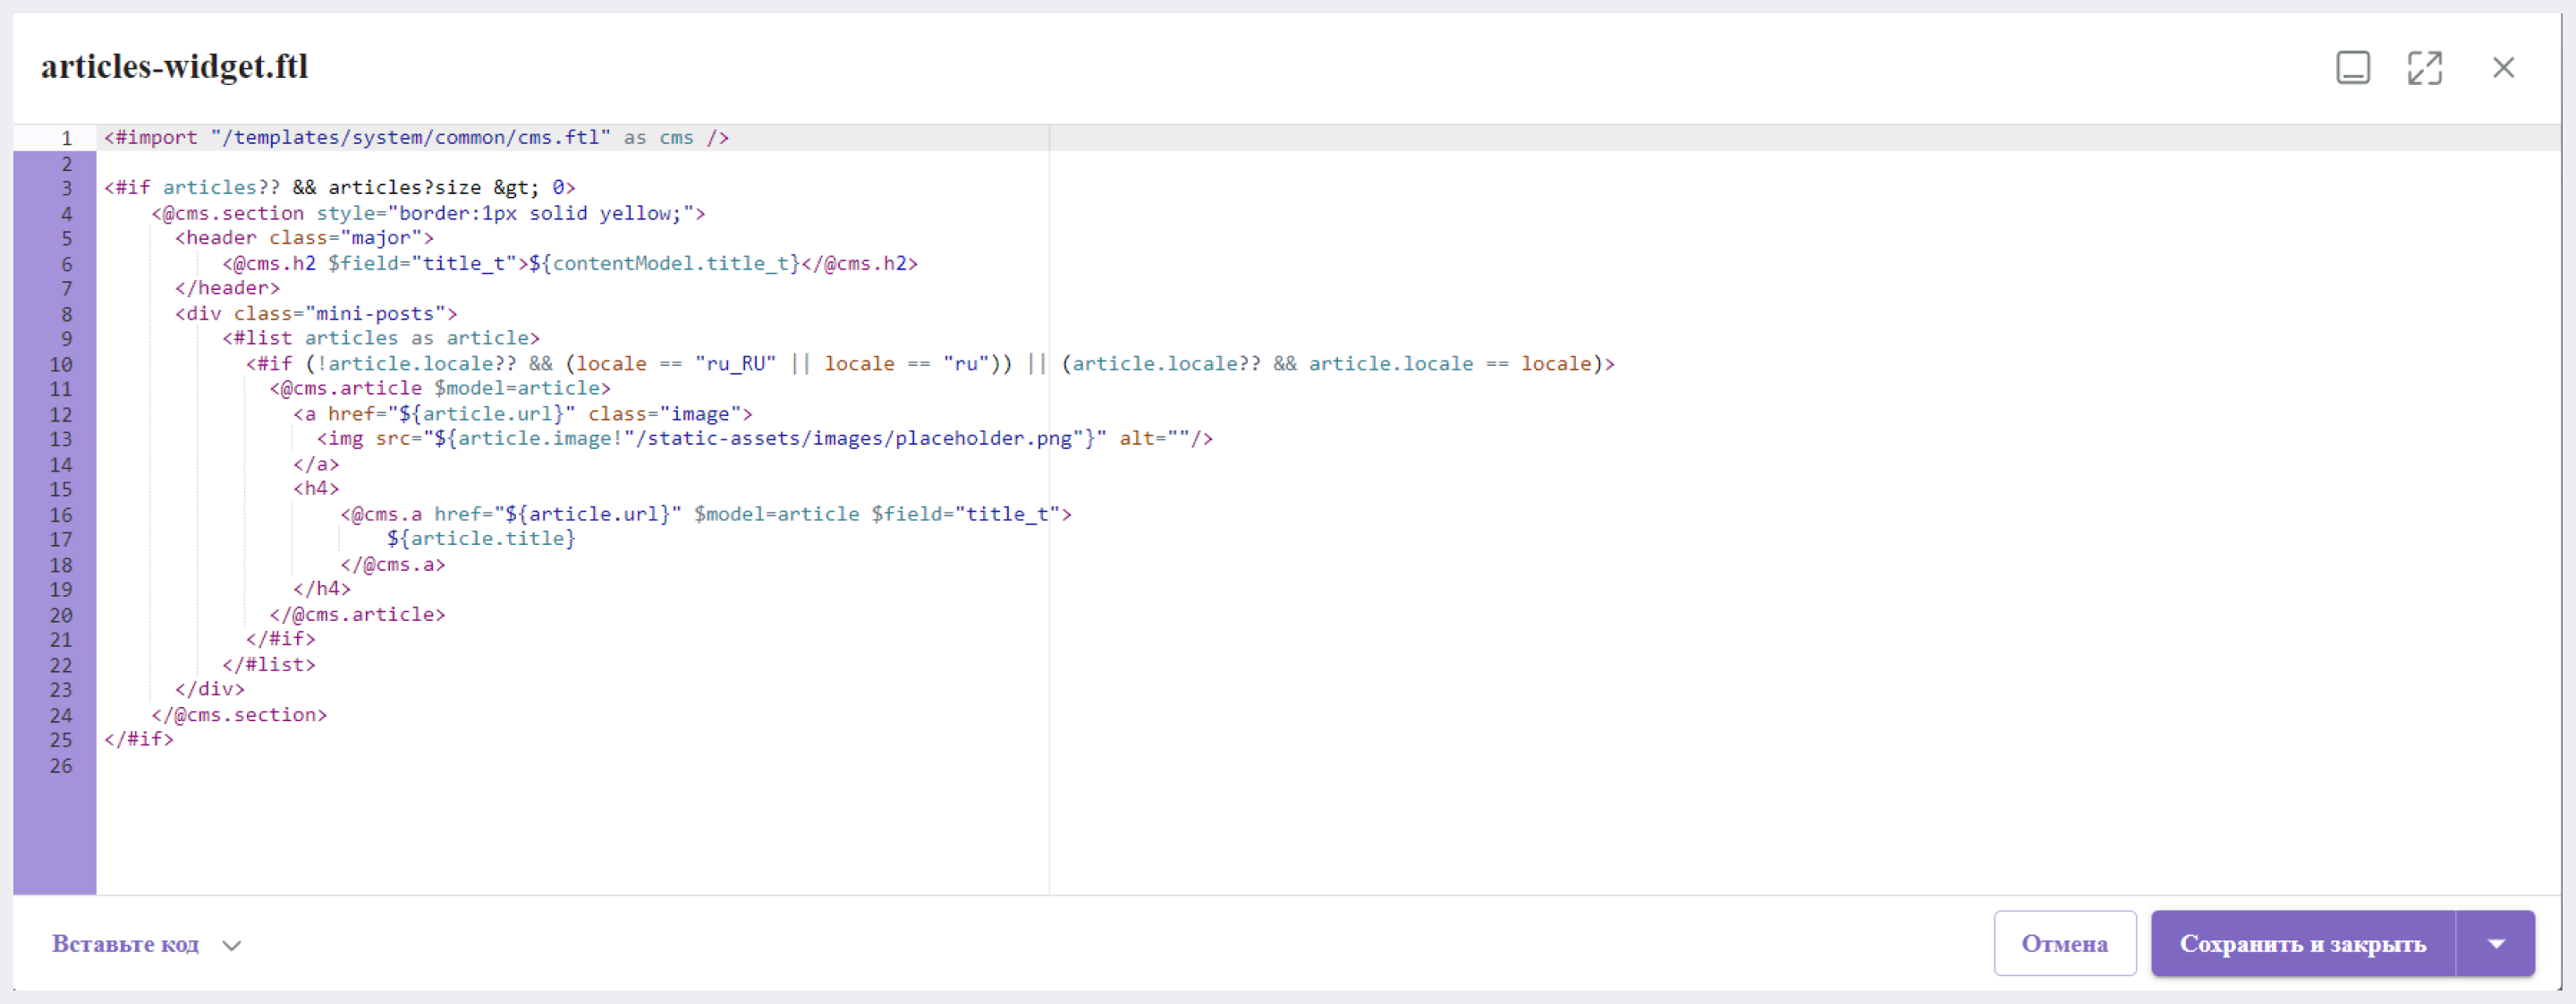Click '</a>' on line 14
2576x1004 pixels.
point(316,464)
